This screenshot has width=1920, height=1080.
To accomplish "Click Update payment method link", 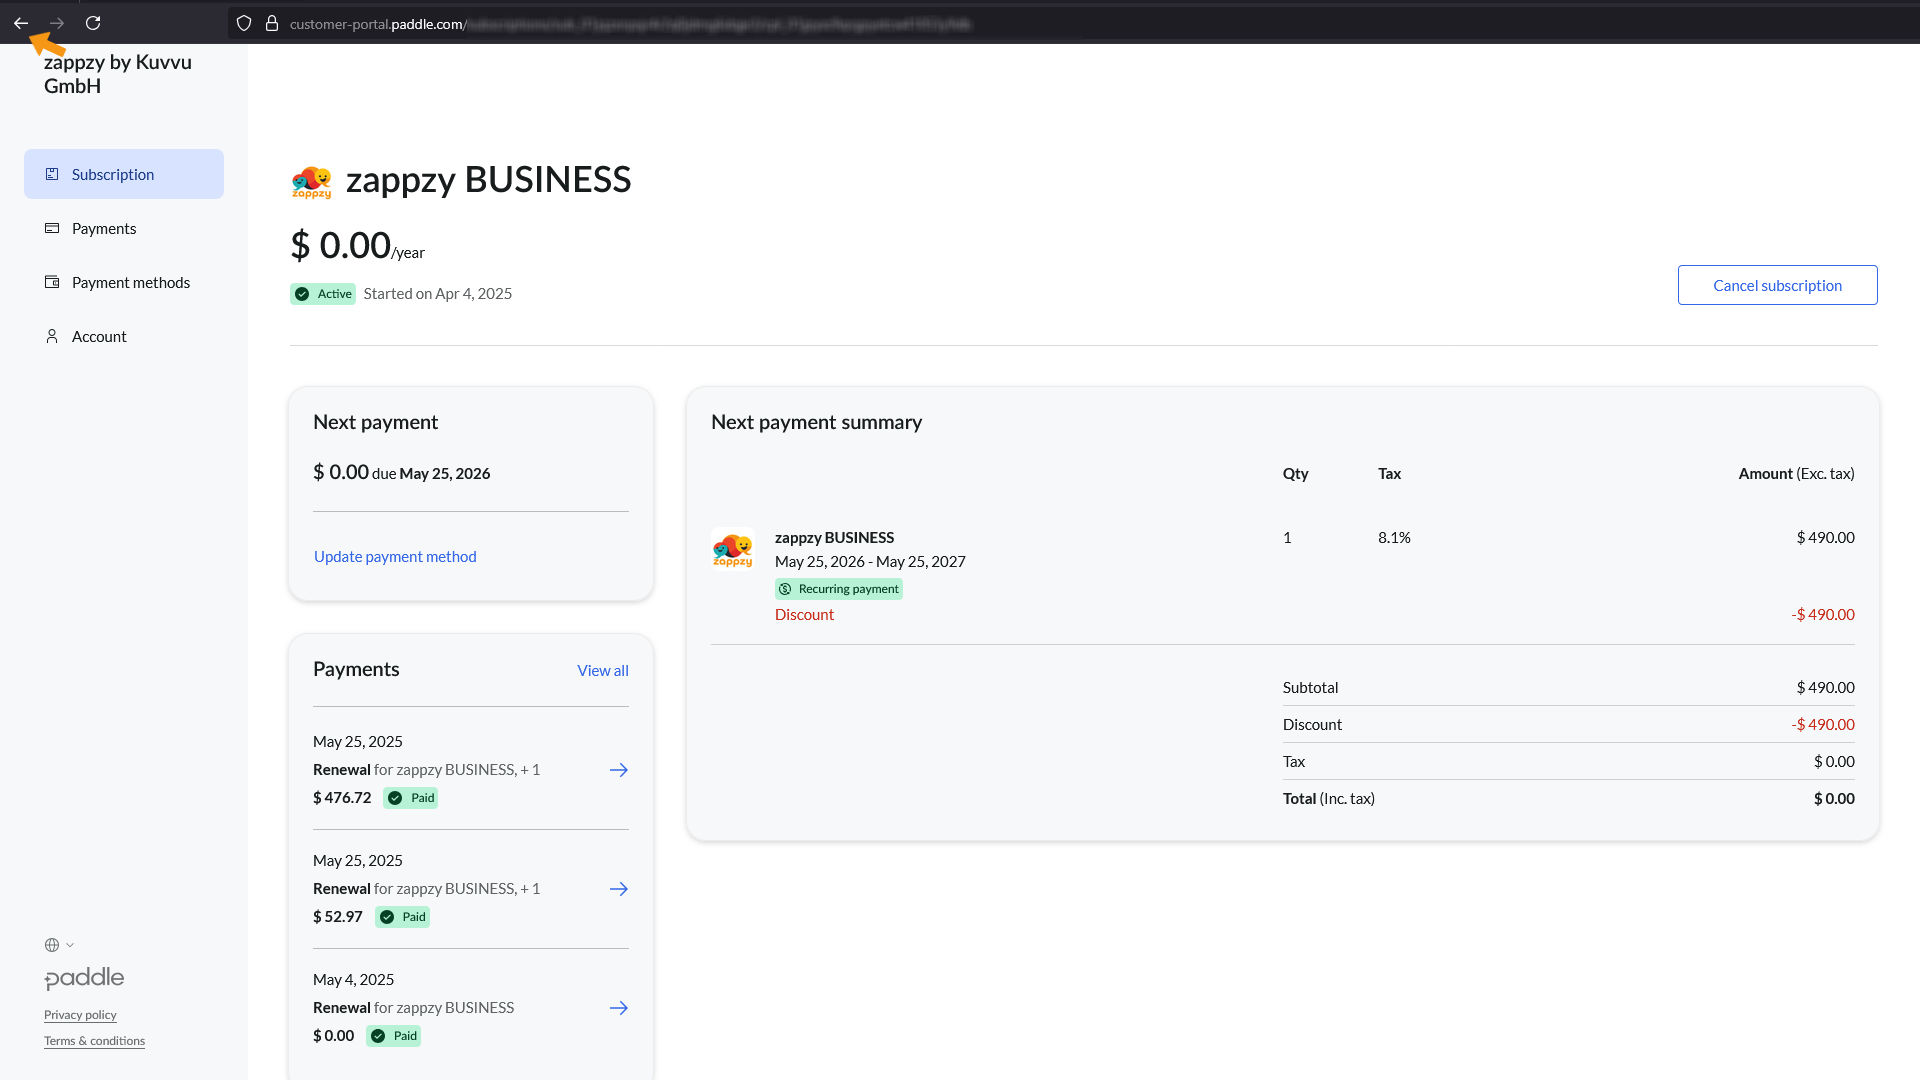I will coord(395,556).
